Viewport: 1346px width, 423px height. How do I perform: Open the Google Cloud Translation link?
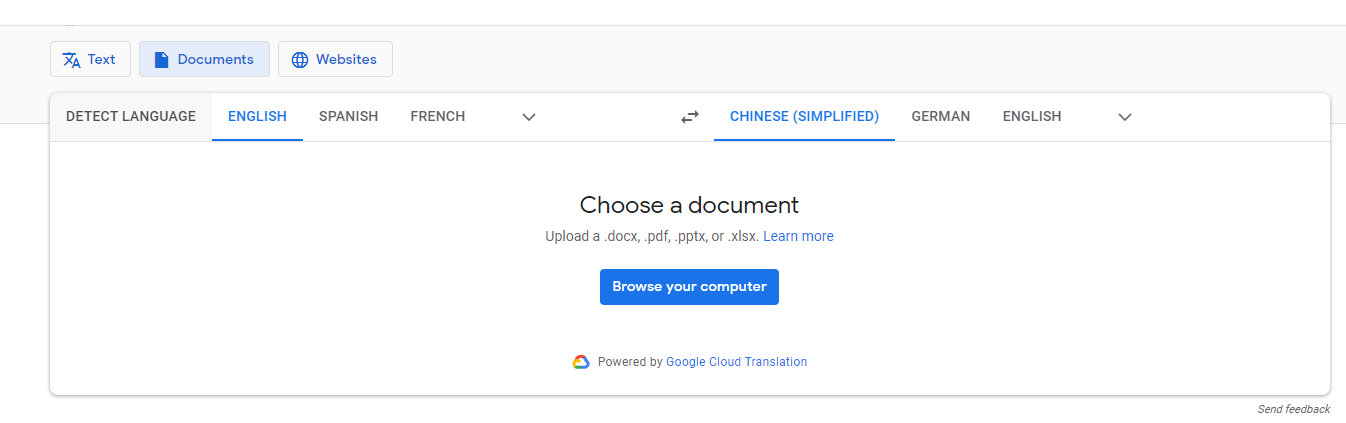tap(736, 362)
